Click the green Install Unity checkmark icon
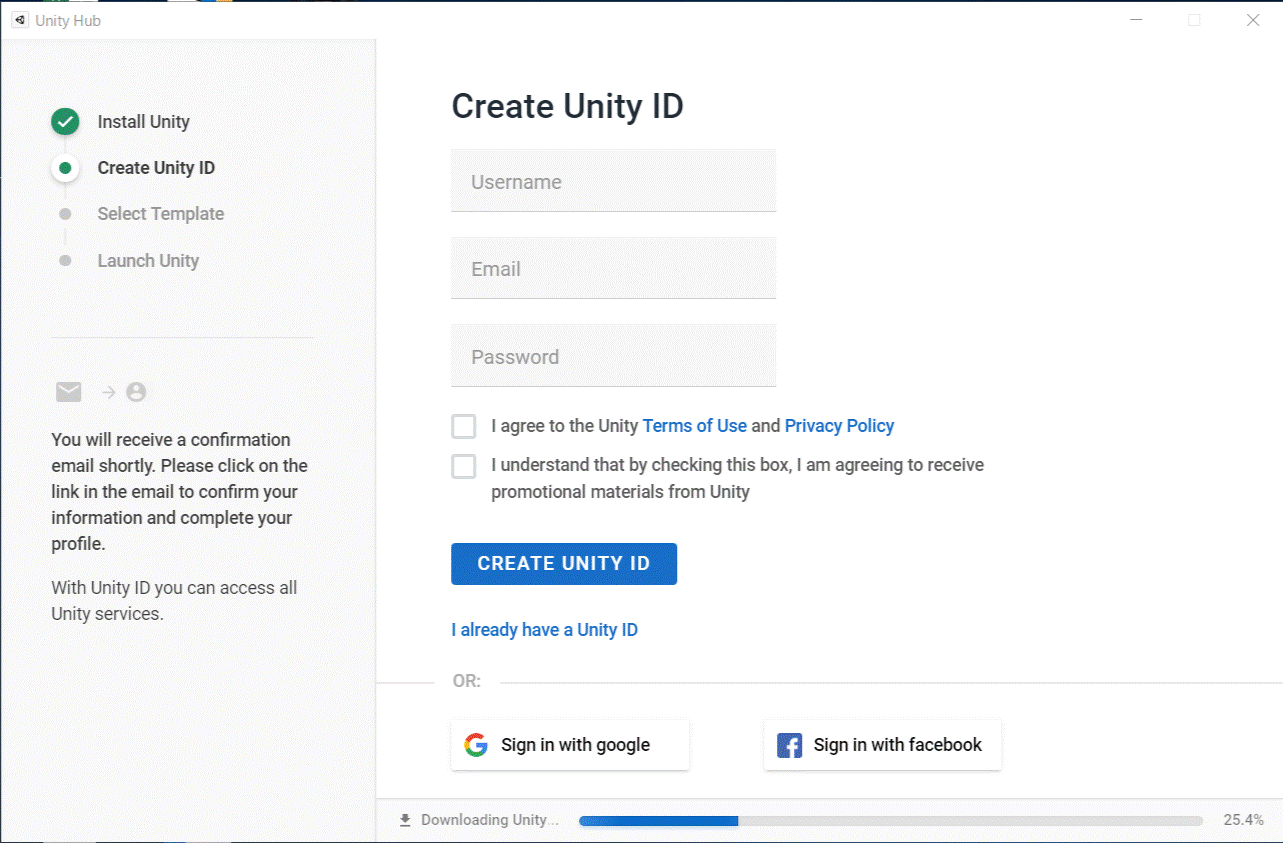 click(65, 122)
